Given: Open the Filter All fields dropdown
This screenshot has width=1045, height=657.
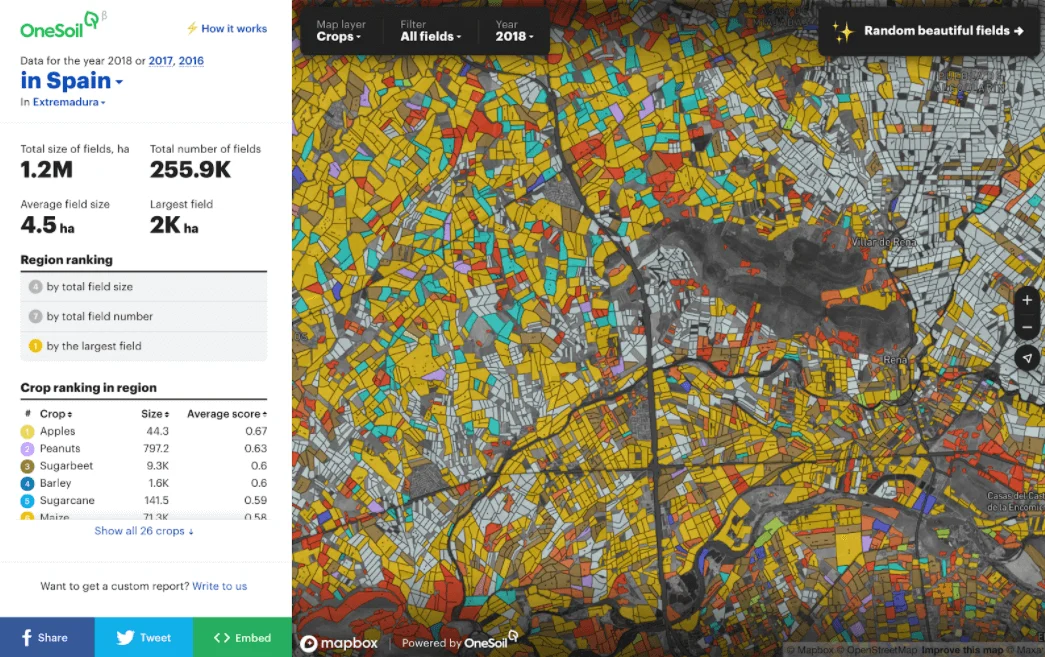Looking at the screenshot, I should coord(431,31).
